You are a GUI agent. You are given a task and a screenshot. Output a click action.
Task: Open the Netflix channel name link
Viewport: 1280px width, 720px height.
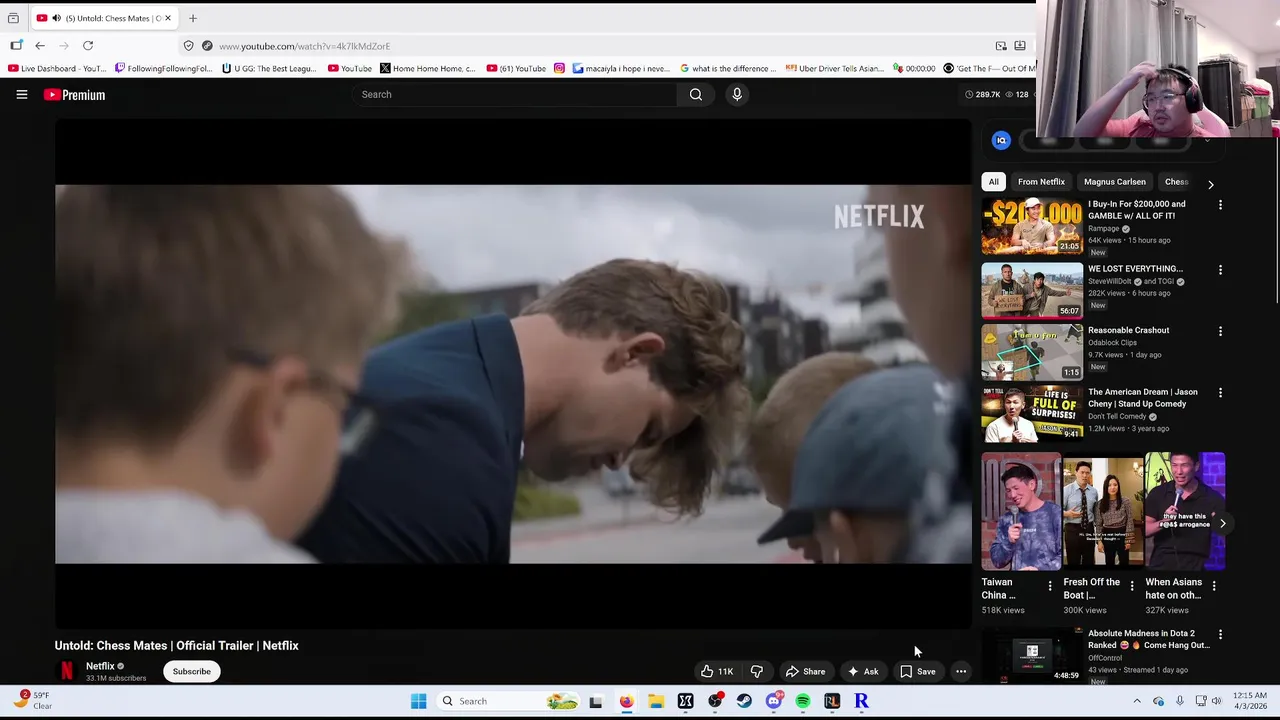click(x=100, y=666)
